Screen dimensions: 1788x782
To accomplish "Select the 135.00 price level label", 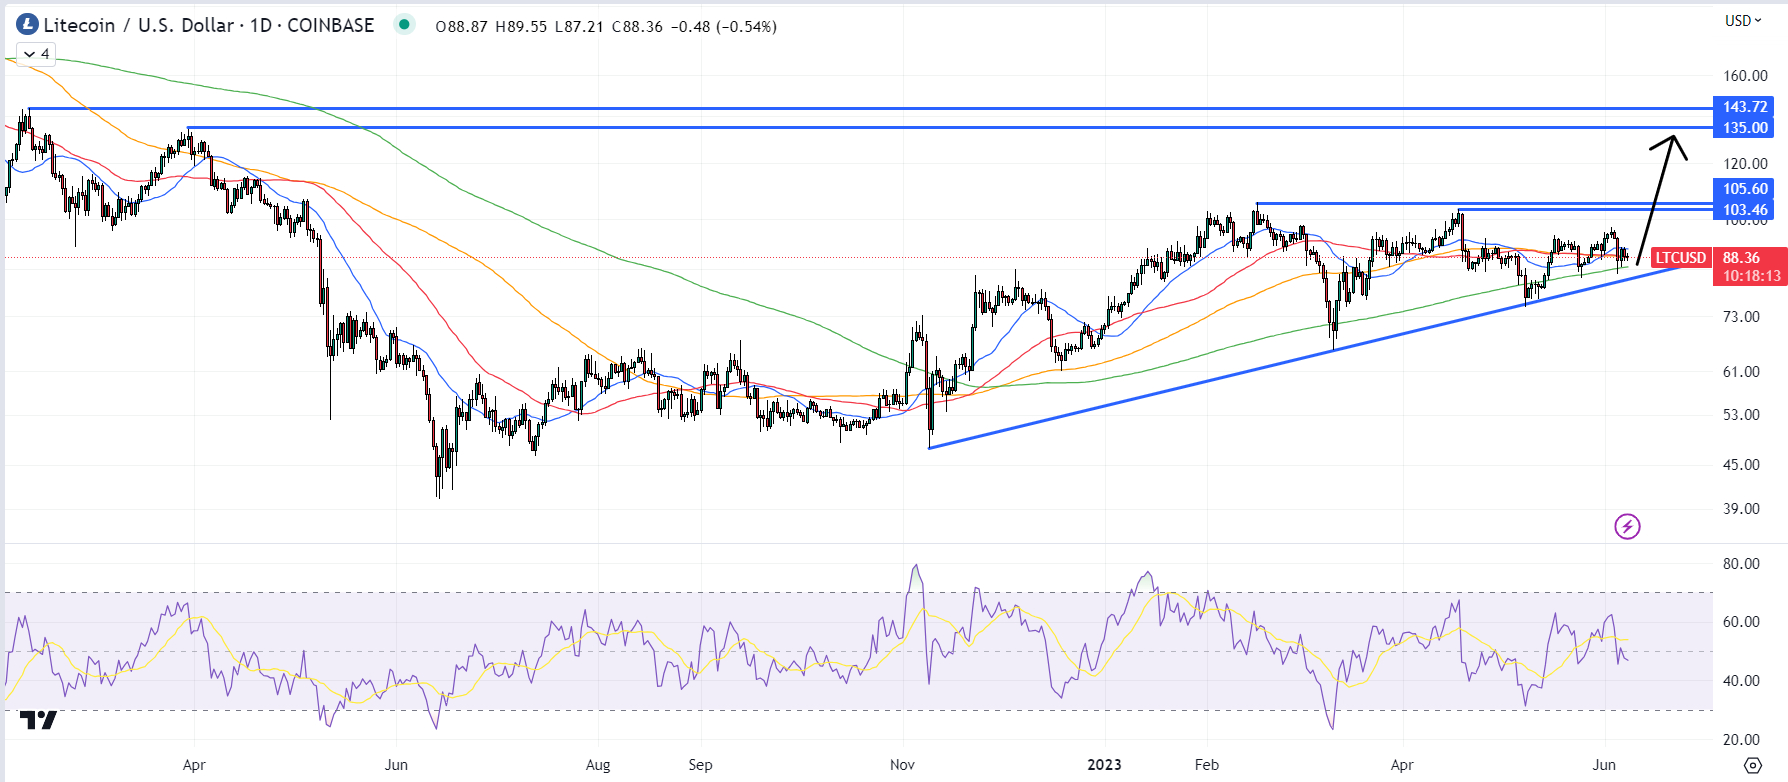I will coord(1745,128).
